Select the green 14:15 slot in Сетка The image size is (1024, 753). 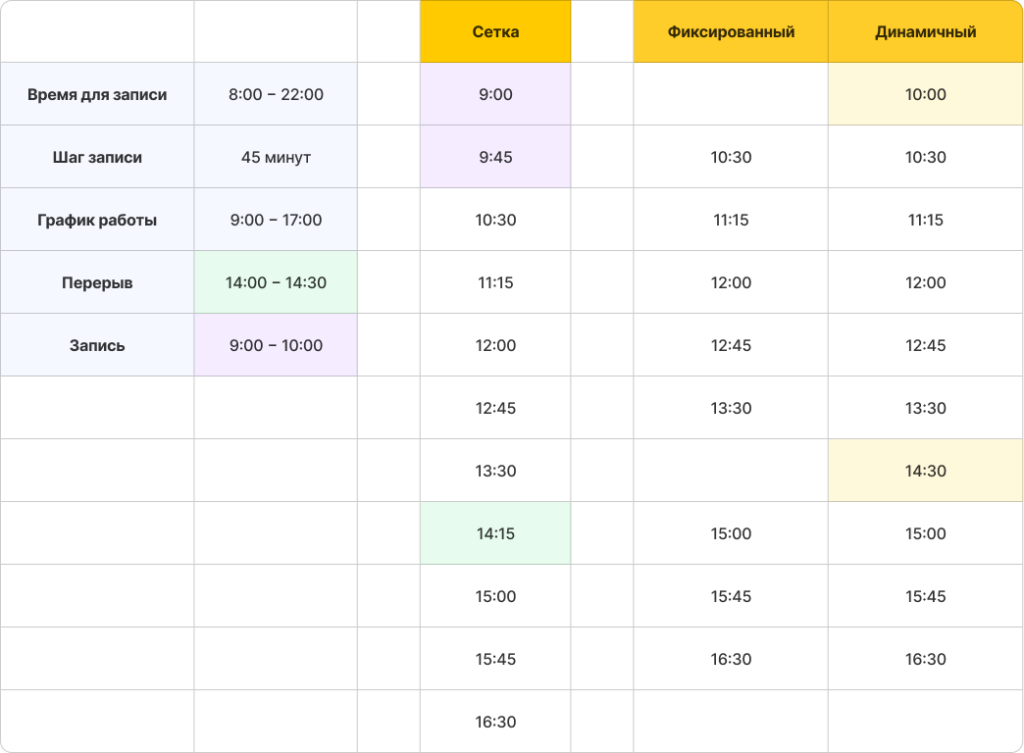coord(495,533)
